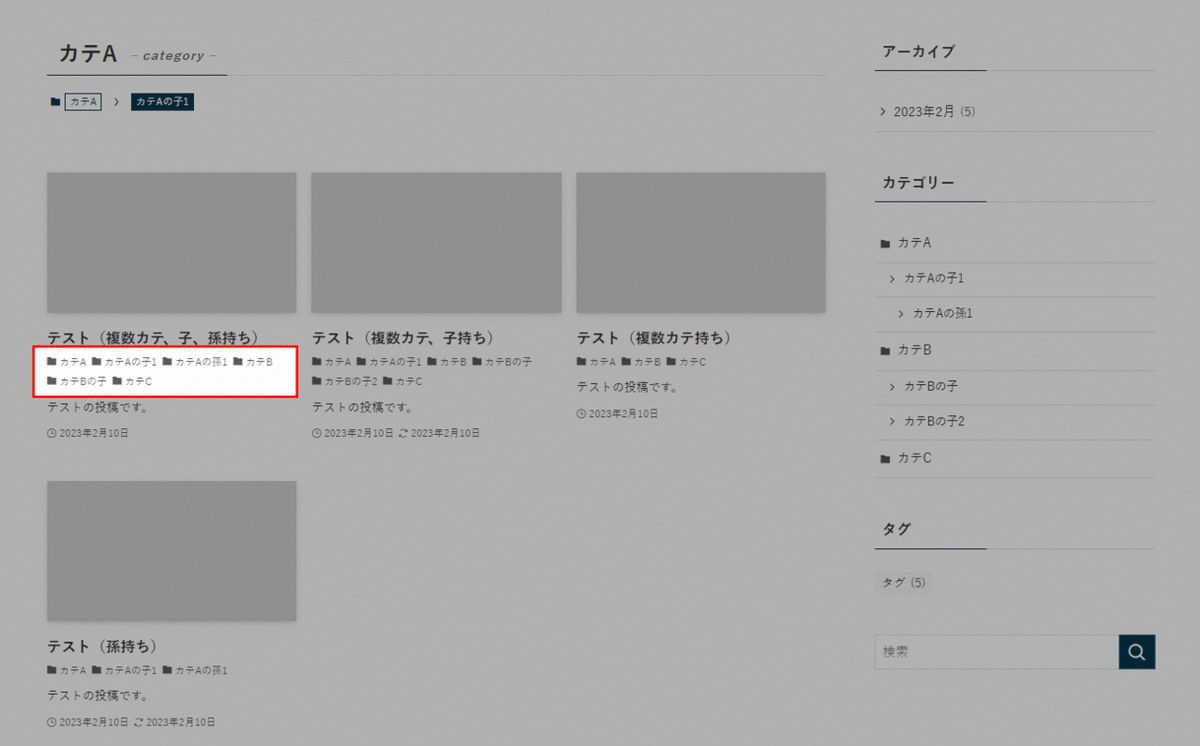Click clock icon under テスト（複数カテ、子持ち） post

pos(317,434)
